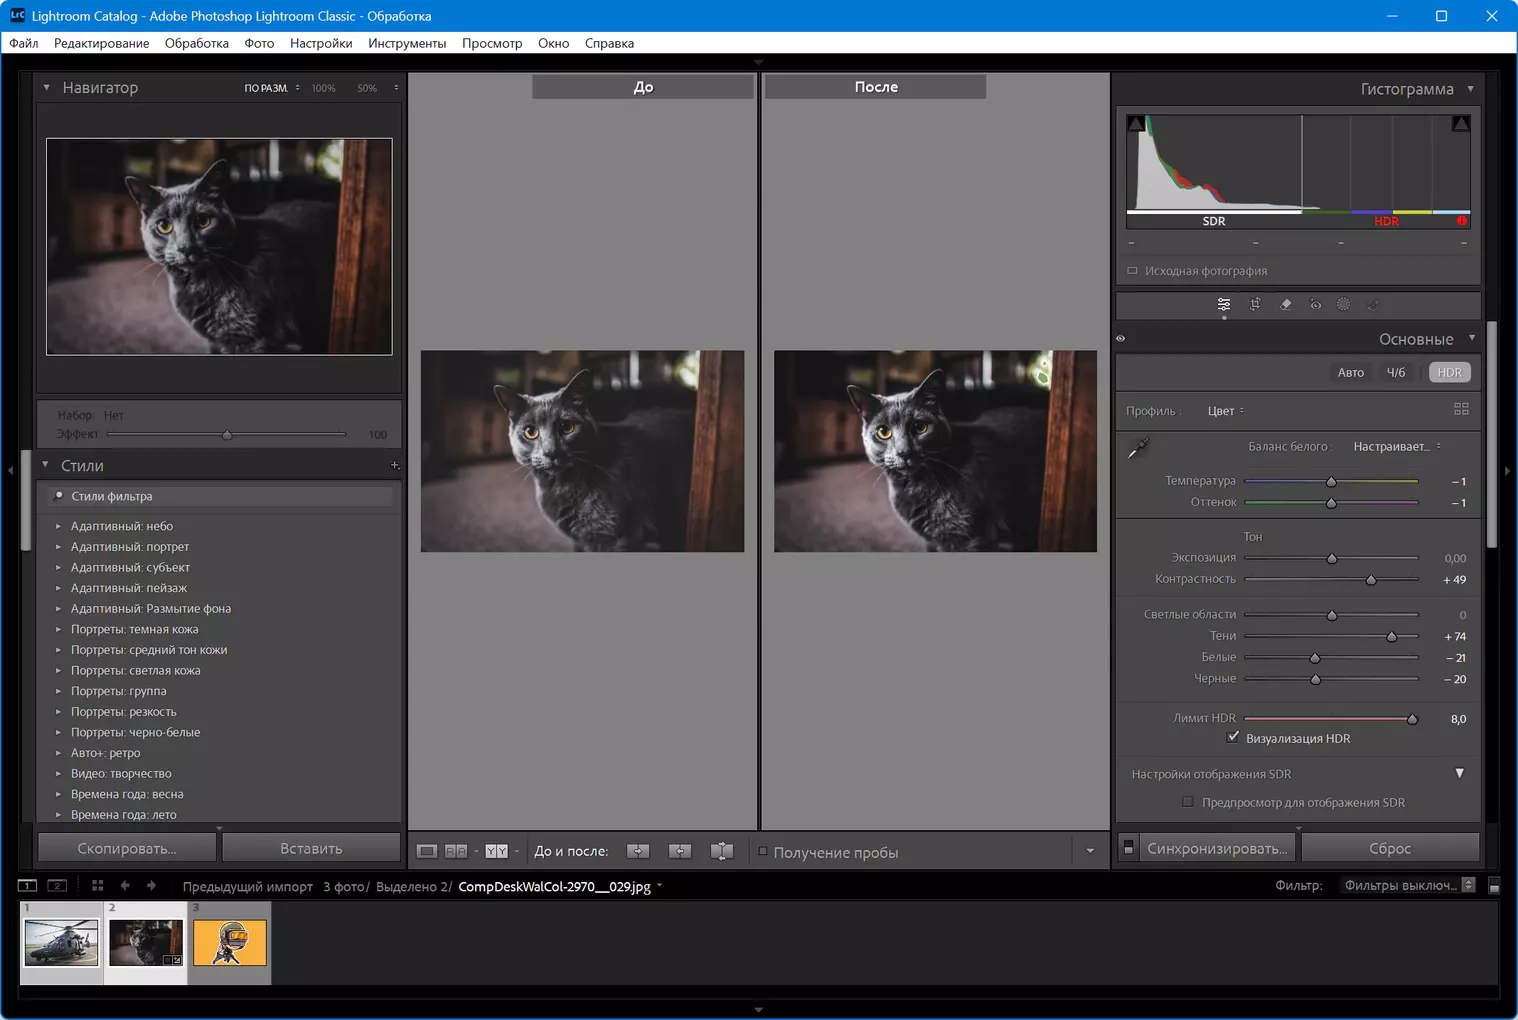Open white balance Настраивает dropdown
The width and height of the screenshot is (1518, 1020).
pos(1397,446)
